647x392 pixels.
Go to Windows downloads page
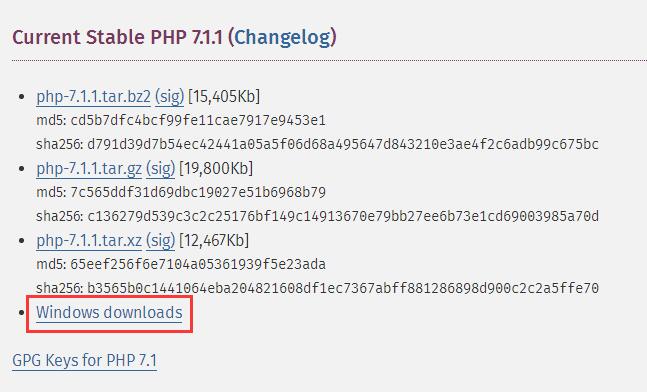point(109,312)
